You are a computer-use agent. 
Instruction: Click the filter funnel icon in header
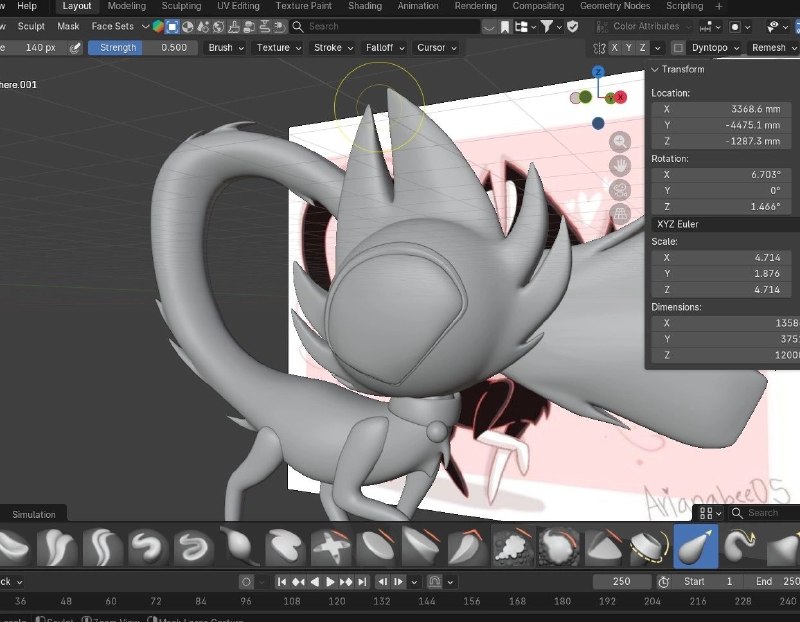[546, 27]
